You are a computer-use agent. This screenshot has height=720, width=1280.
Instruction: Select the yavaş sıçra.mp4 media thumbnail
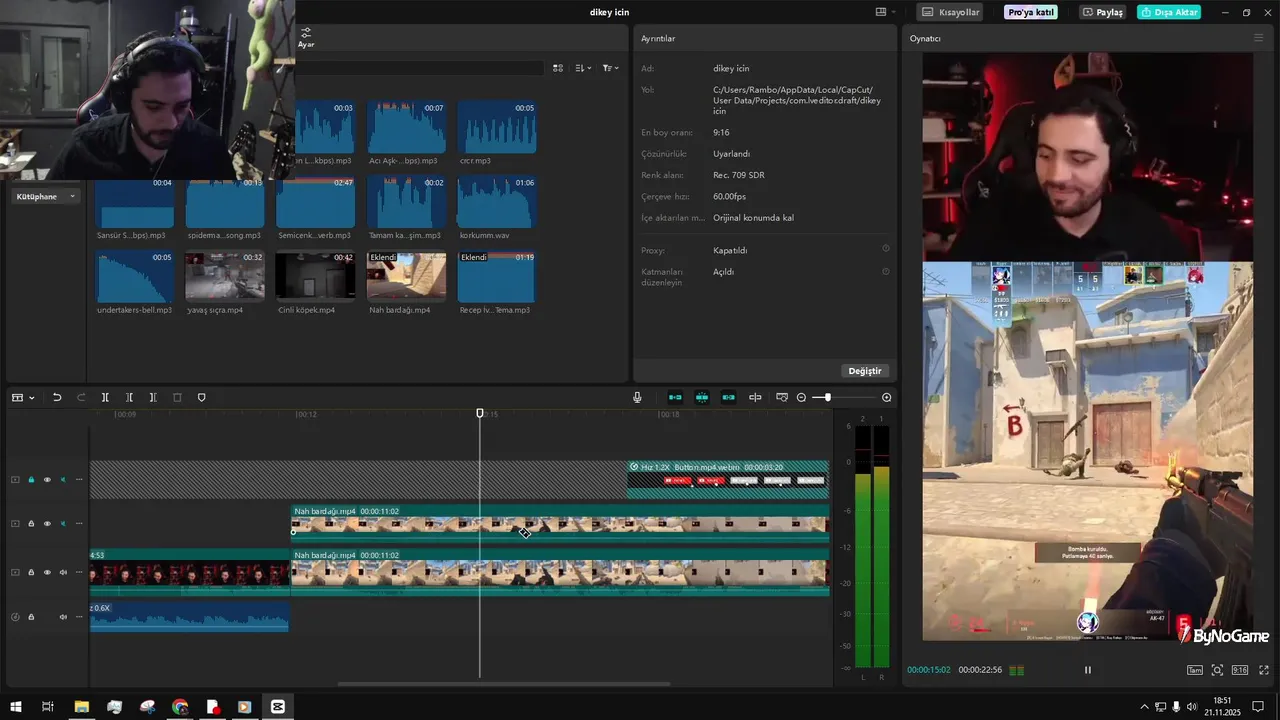(225, 276)
